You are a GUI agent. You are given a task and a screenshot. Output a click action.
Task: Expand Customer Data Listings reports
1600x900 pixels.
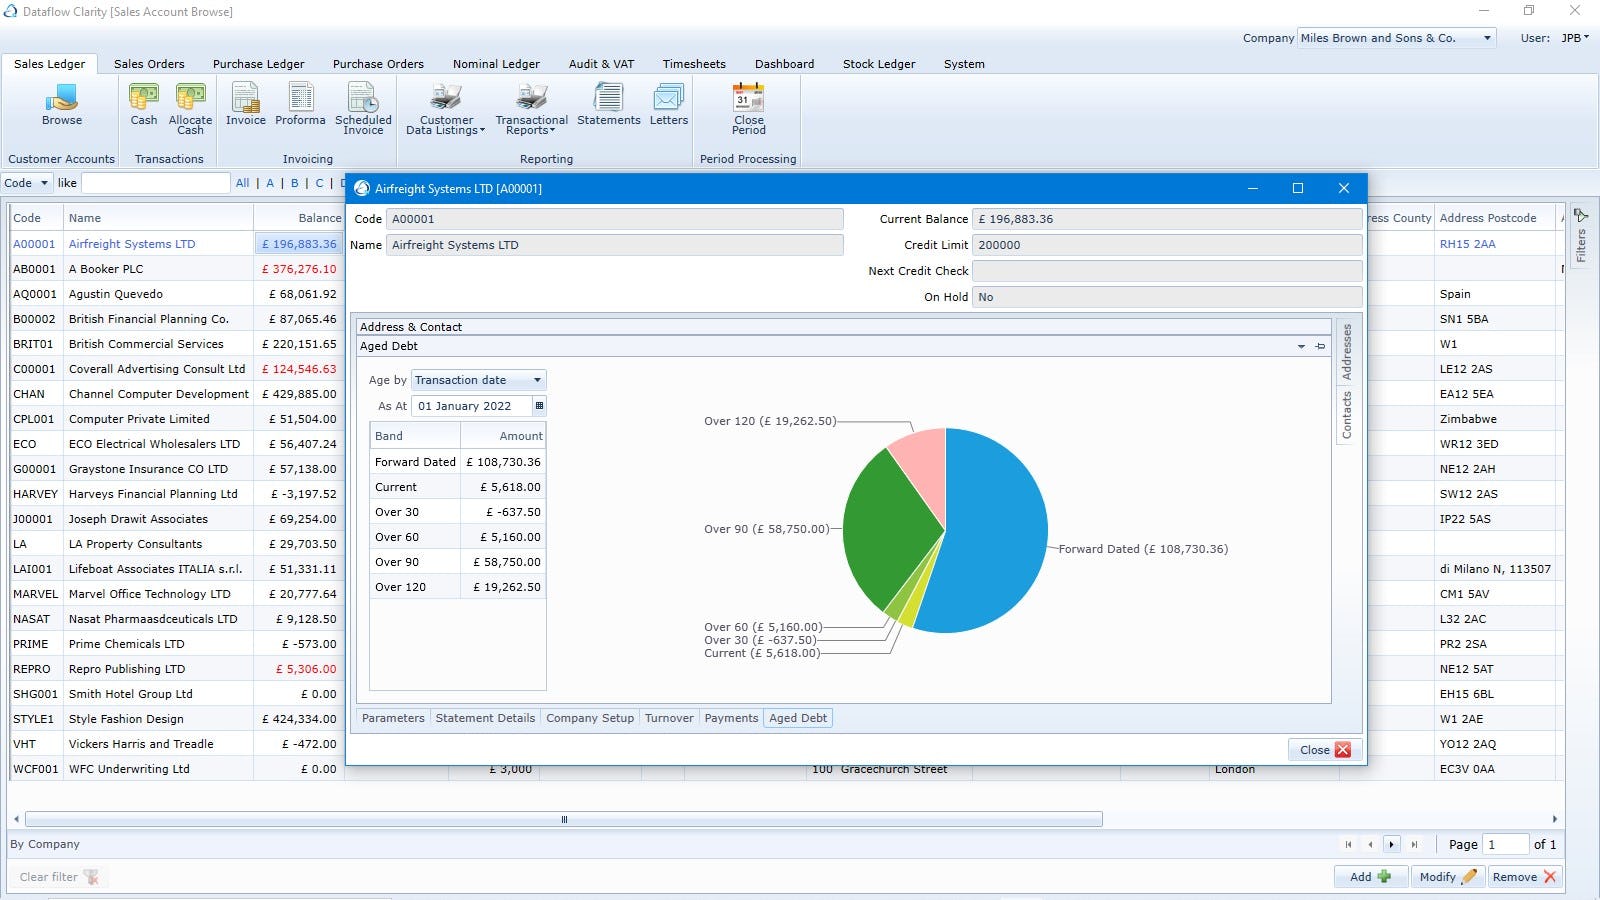pos(446,108)
